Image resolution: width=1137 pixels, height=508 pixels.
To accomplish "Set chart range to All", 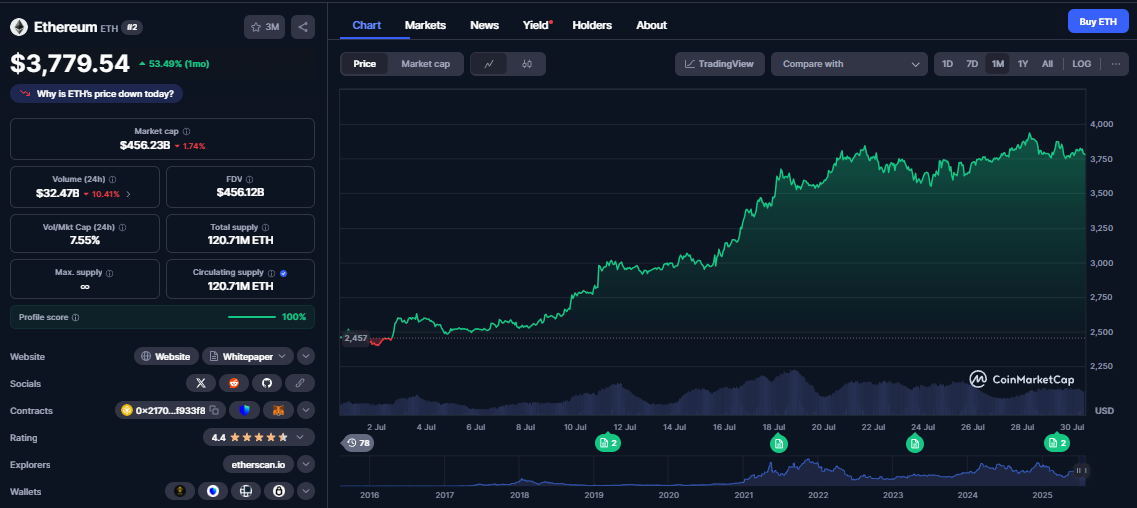I will pyautogui.click(x=1047, y=64).
